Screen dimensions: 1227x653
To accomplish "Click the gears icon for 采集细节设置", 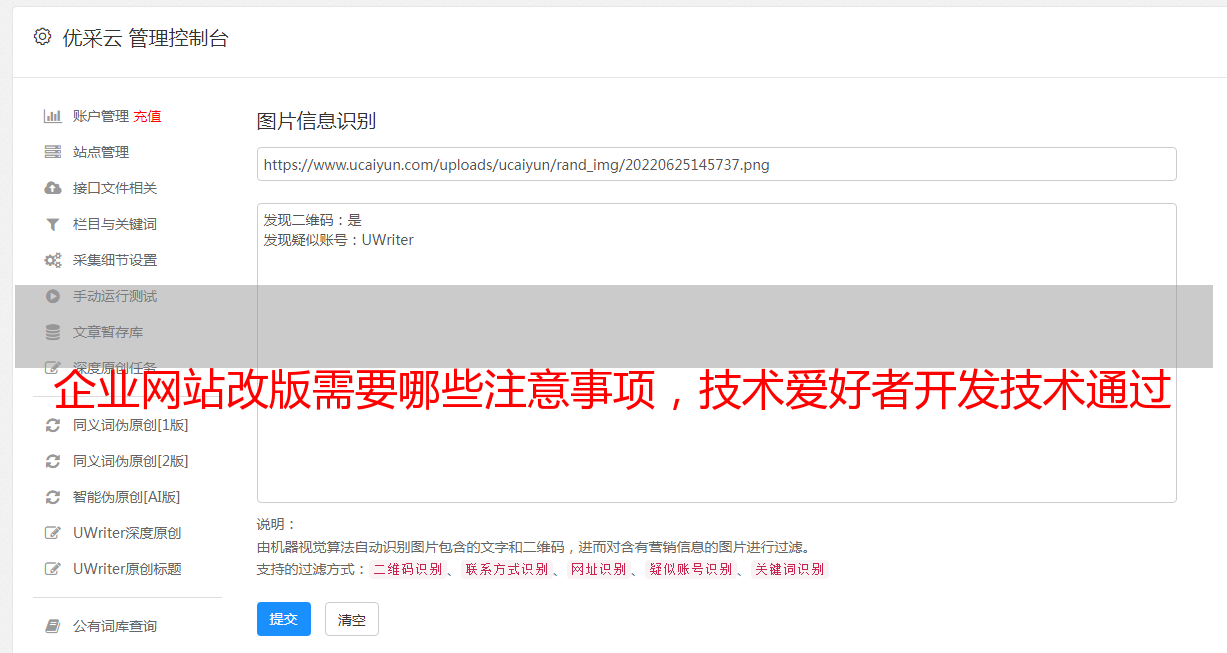I will point(53,260).
